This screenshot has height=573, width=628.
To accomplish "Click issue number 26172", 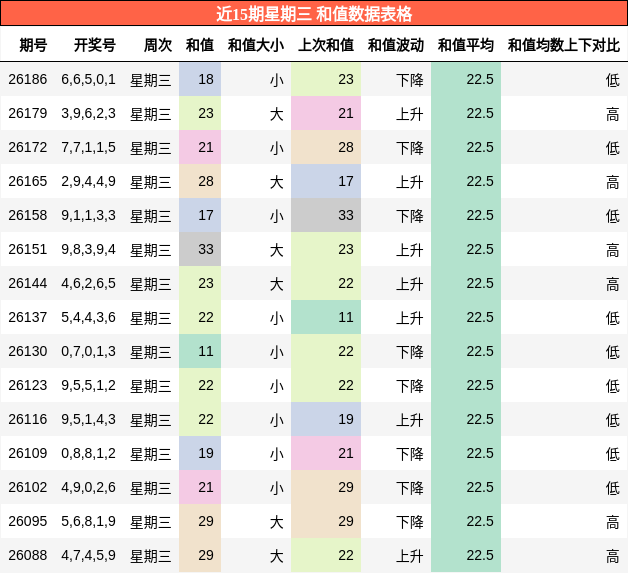I will [28, 147].
